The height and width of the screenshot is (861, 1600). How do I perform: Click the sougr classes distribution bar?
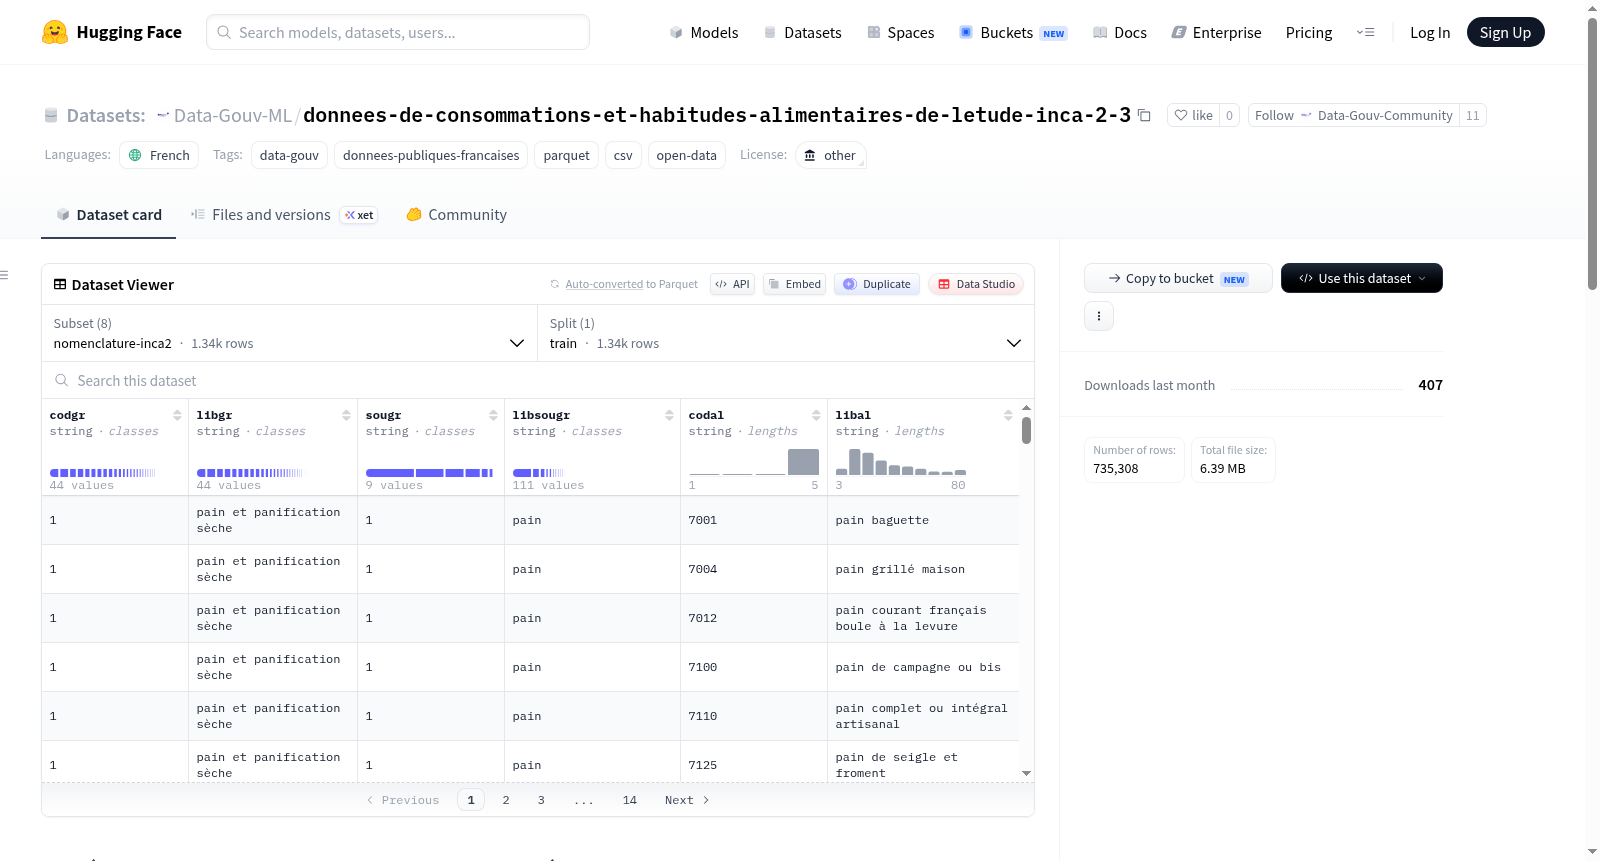click(430, 473)
